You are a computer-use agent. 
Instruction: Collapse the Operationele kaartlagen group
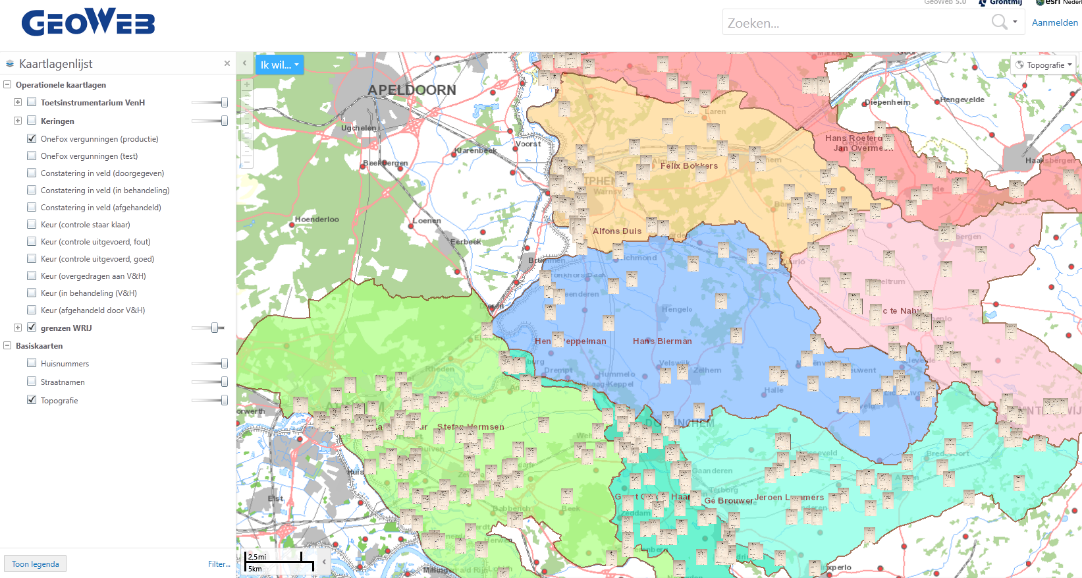[8, 85]
